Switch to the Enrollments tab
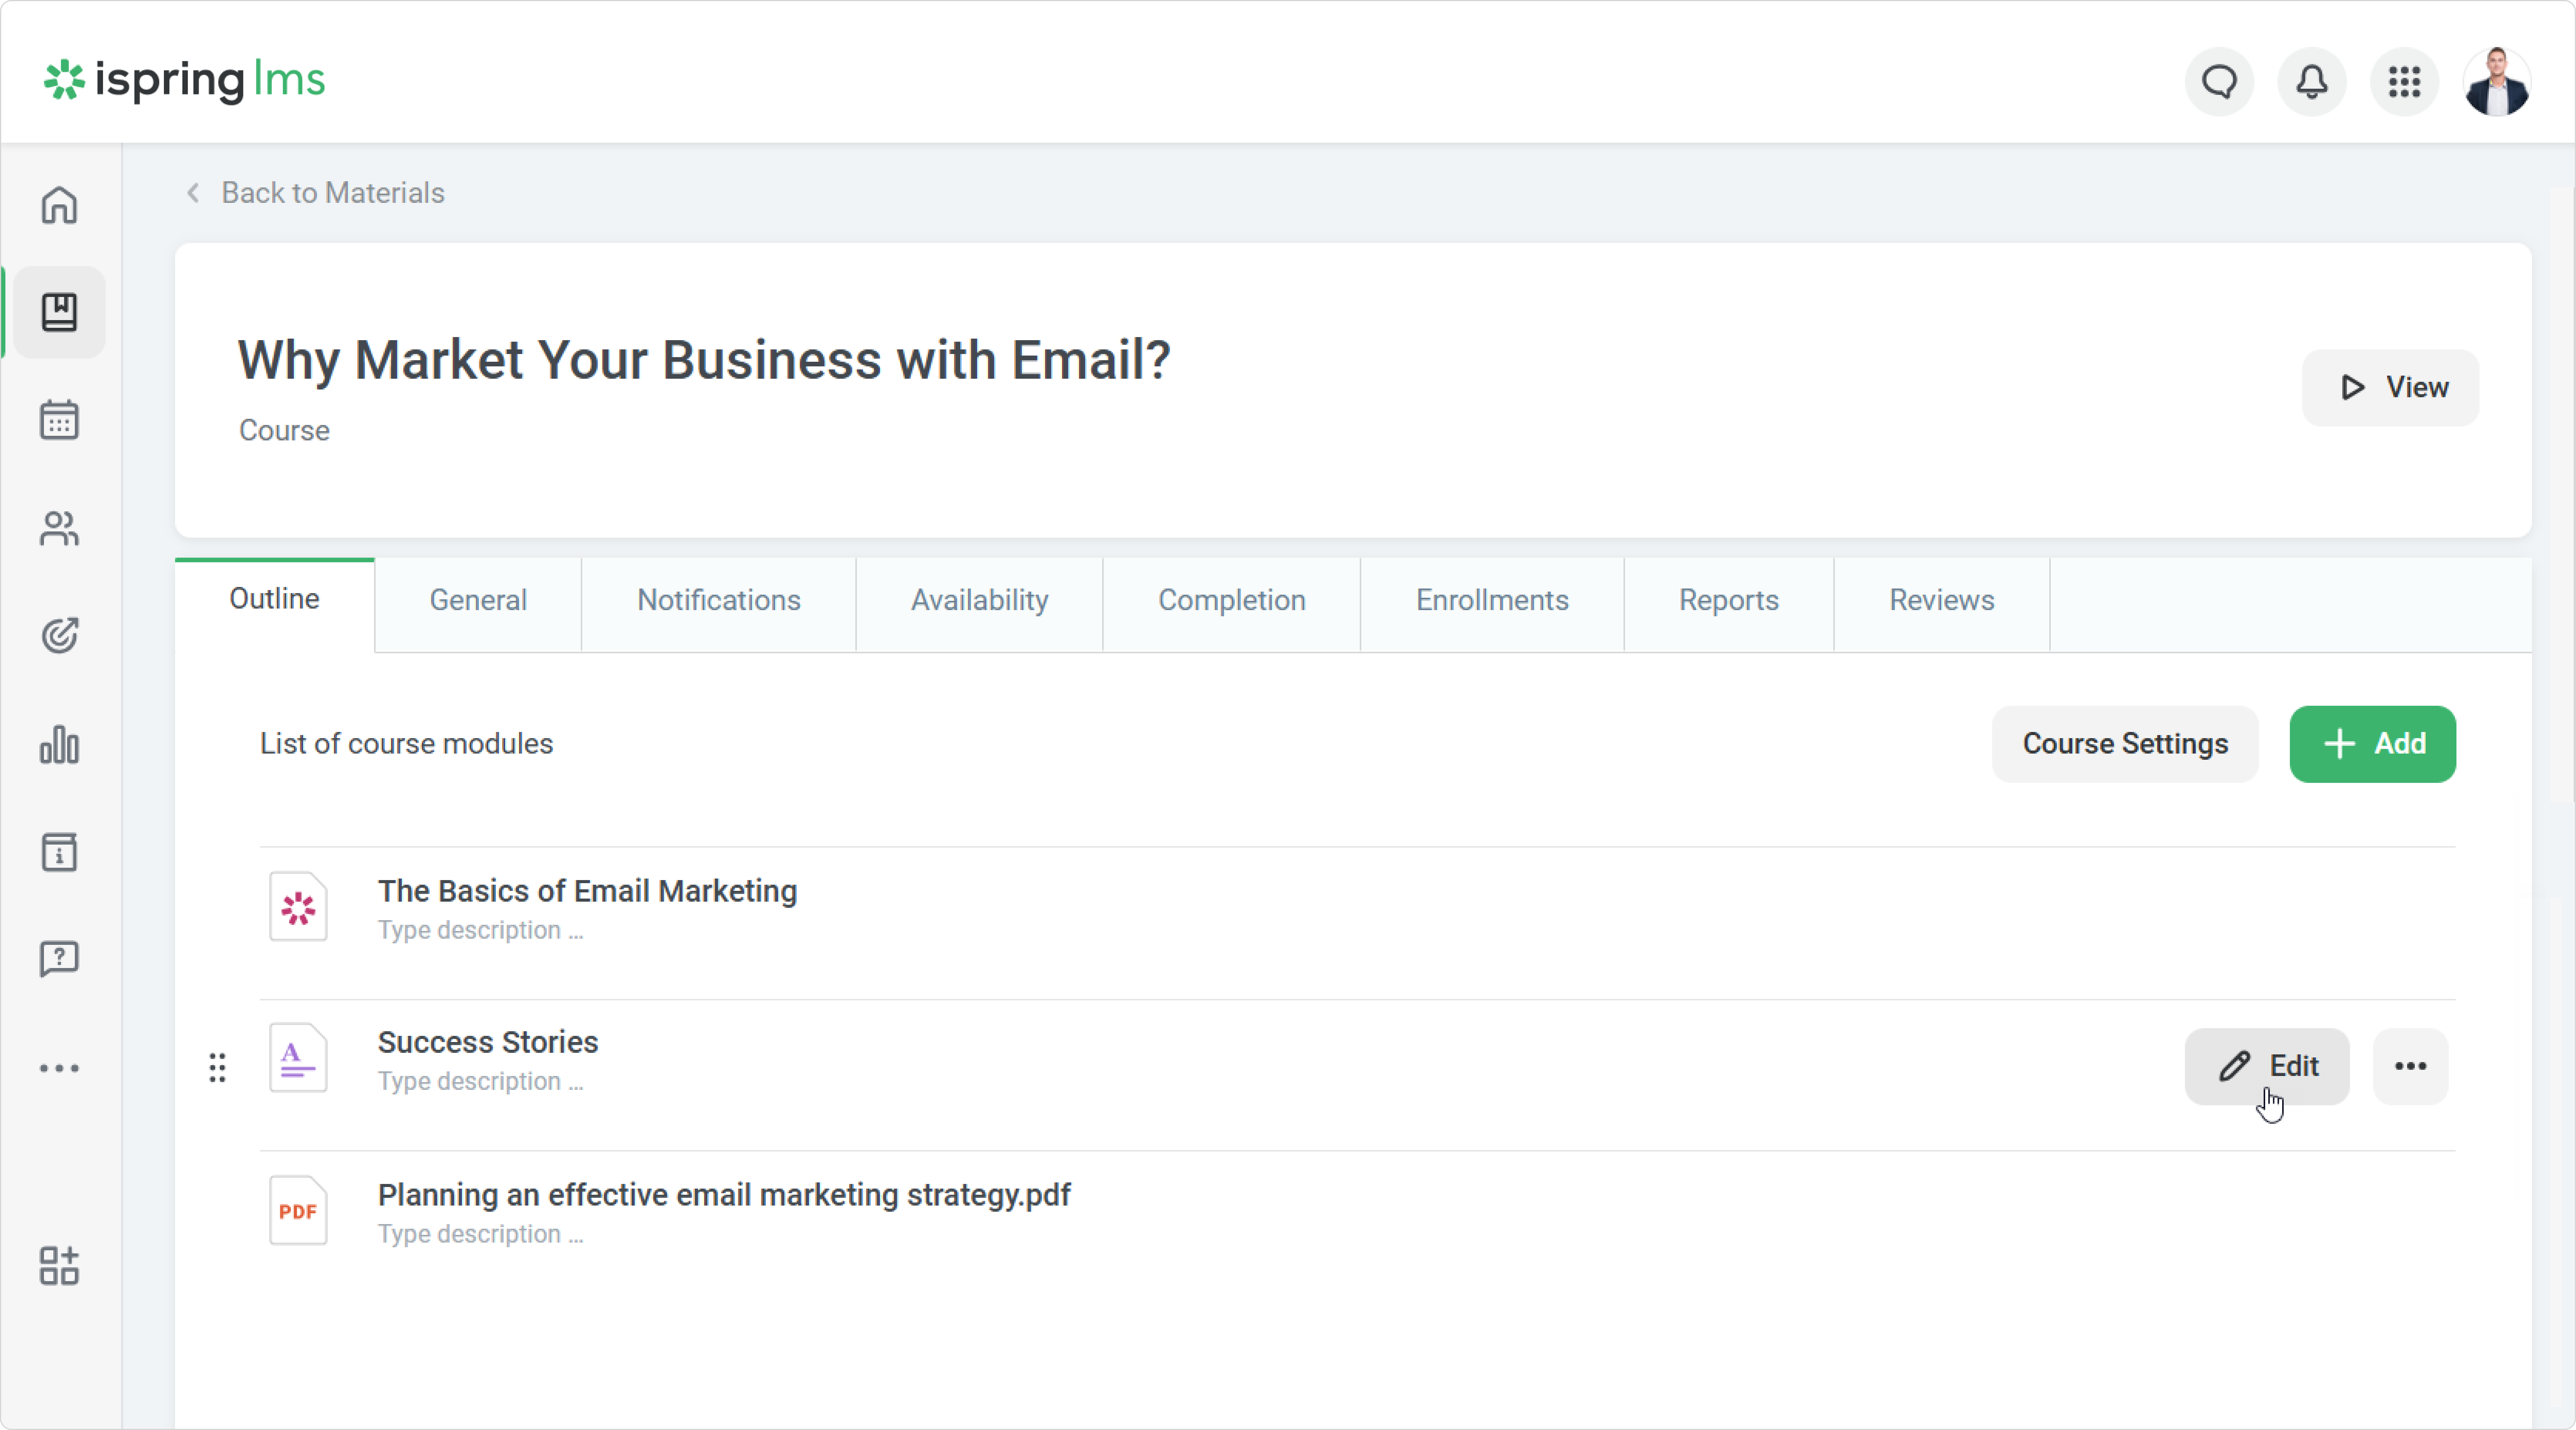Viewport: 2576px width, 1430px height. [x=1491, y=600]
